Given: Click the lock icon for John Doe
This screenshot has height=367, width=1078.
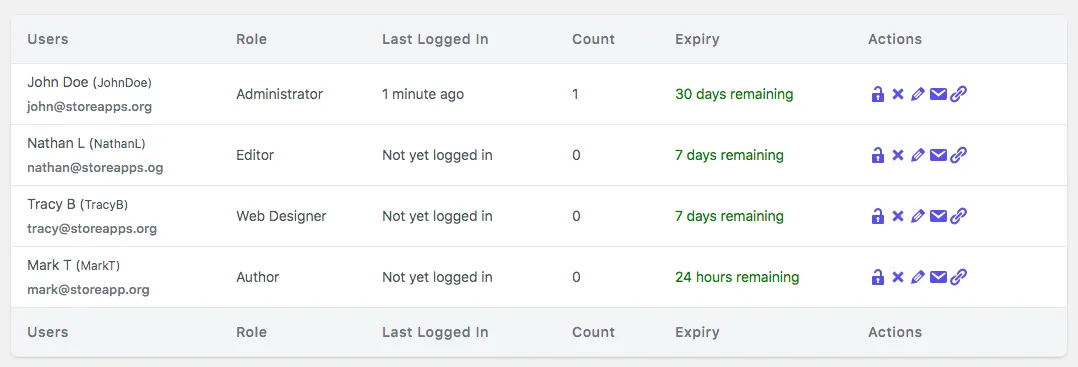Looking at the screenshot, I should coord(877,94).
